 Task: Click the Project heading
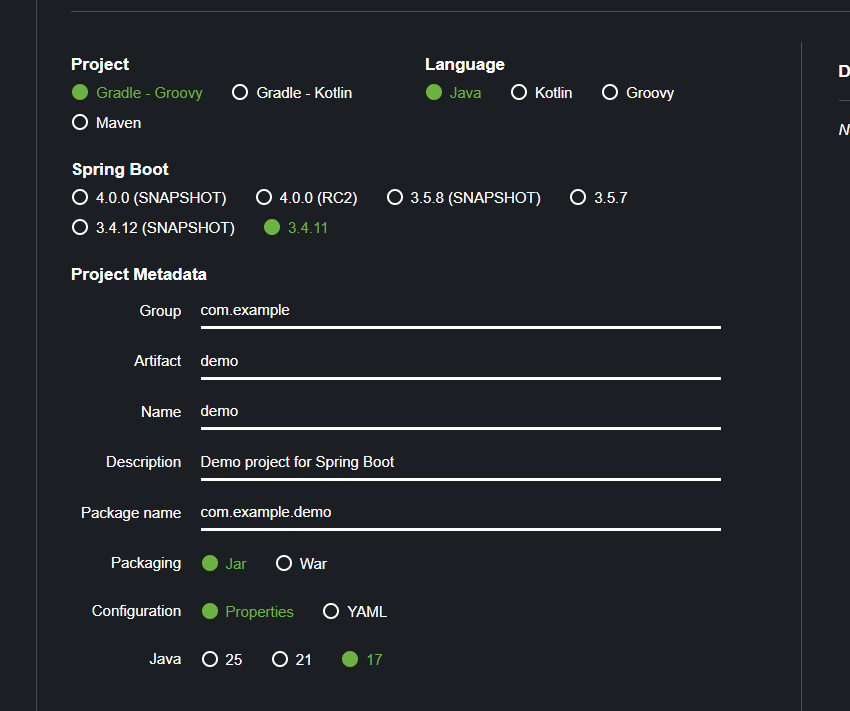coord(100,64)
